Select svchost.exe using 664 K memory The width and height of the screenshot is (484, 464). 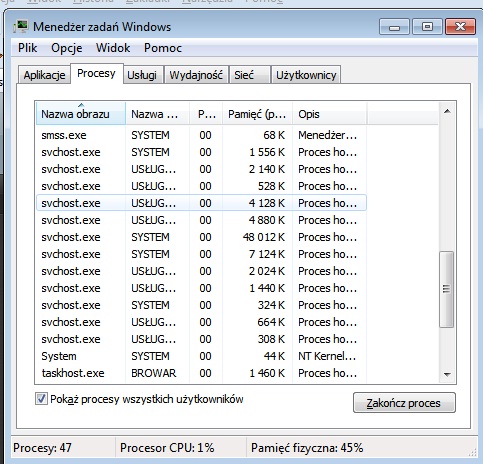[201, 322]
